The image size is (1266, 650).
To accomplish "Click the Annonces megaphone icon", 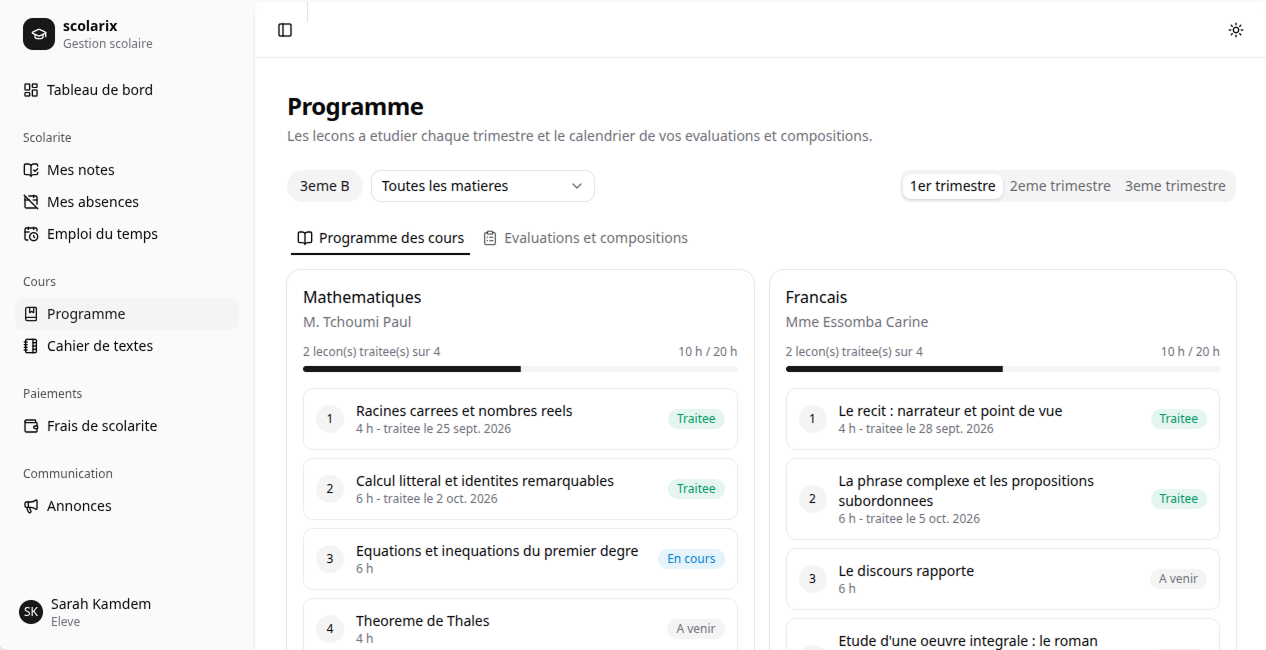I will (x=31, y=506).
